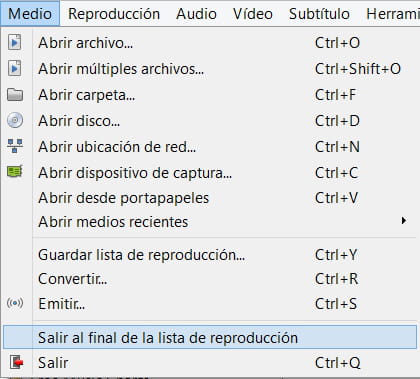Choose Guardar lista de reproducción
The height and width of the screenshot is (379, 420).
[x=210, y=255]
